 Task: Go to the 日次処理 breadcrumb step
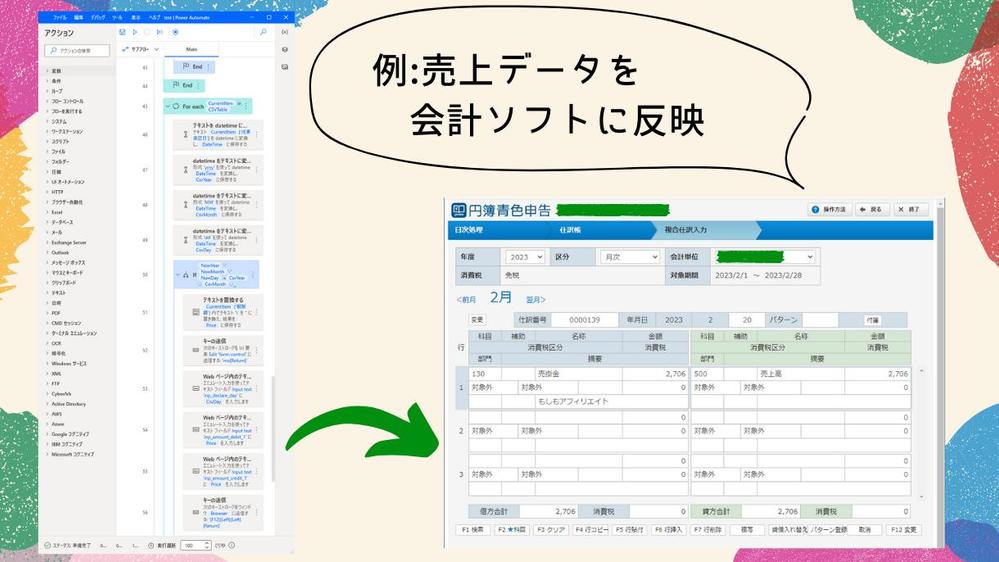(469, 230)
